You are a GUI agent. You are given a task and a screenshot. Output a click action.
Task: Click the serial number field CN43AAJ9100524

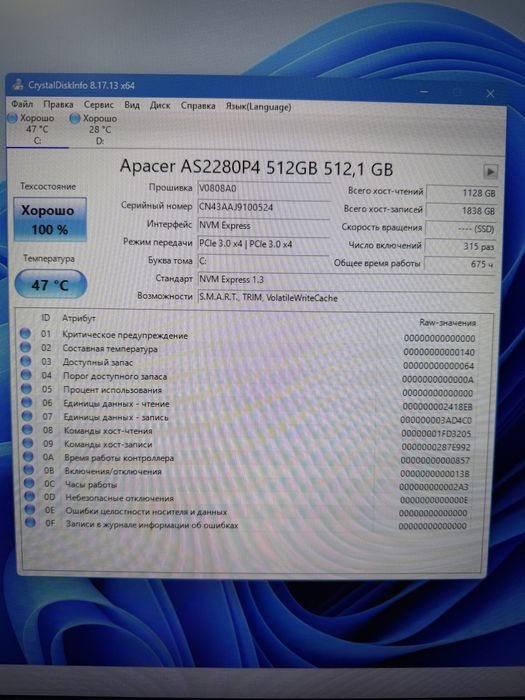coord(263,207)
